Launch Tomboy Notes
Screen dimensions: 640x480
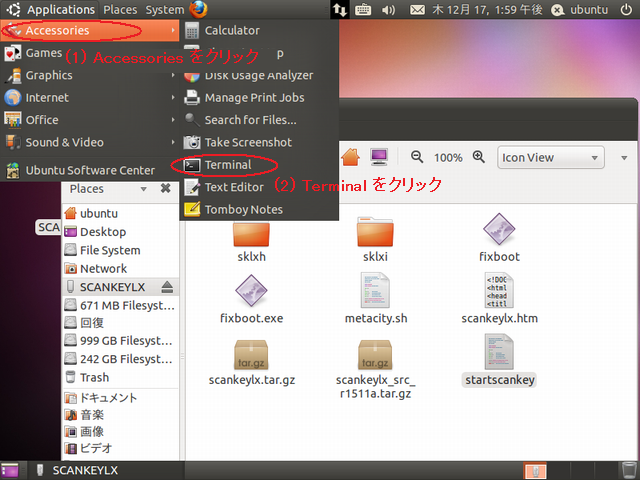pyautogui.click(x=259, y=210)
